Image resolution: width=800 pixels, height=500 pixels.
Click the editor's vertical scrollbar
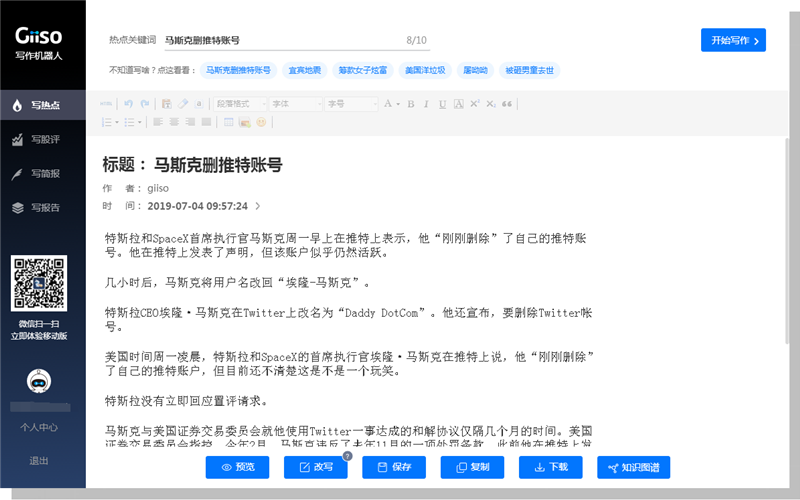coord(786,240)
